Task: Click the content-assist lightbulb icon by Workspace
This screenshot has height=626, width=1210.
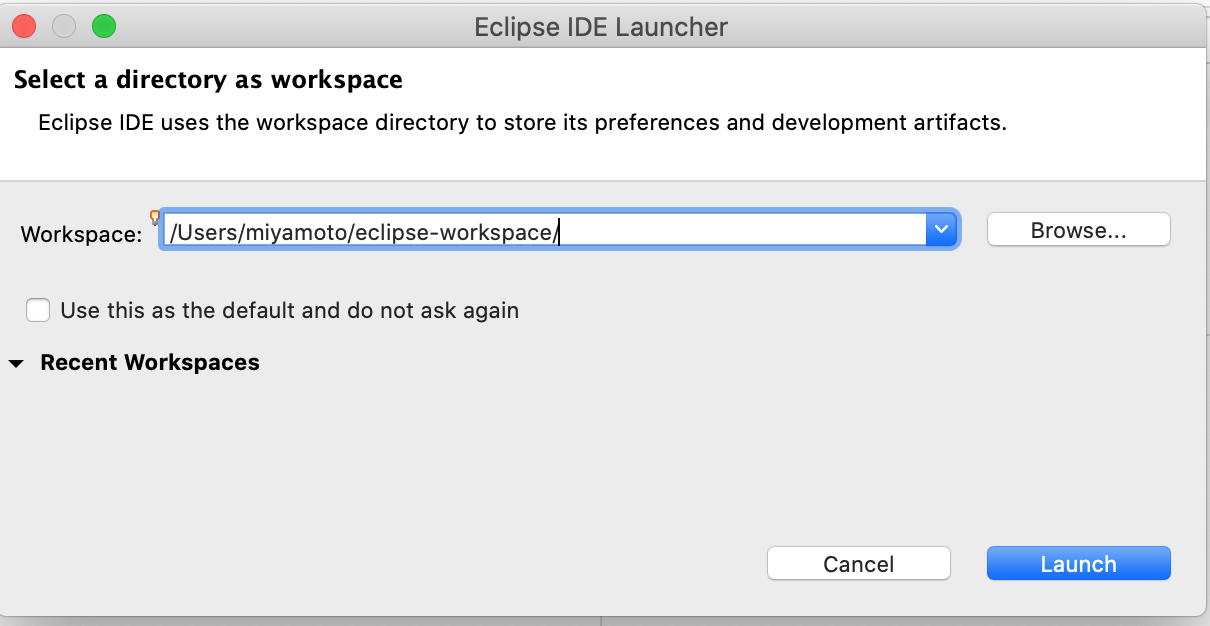Action: (x=155, y=217)
